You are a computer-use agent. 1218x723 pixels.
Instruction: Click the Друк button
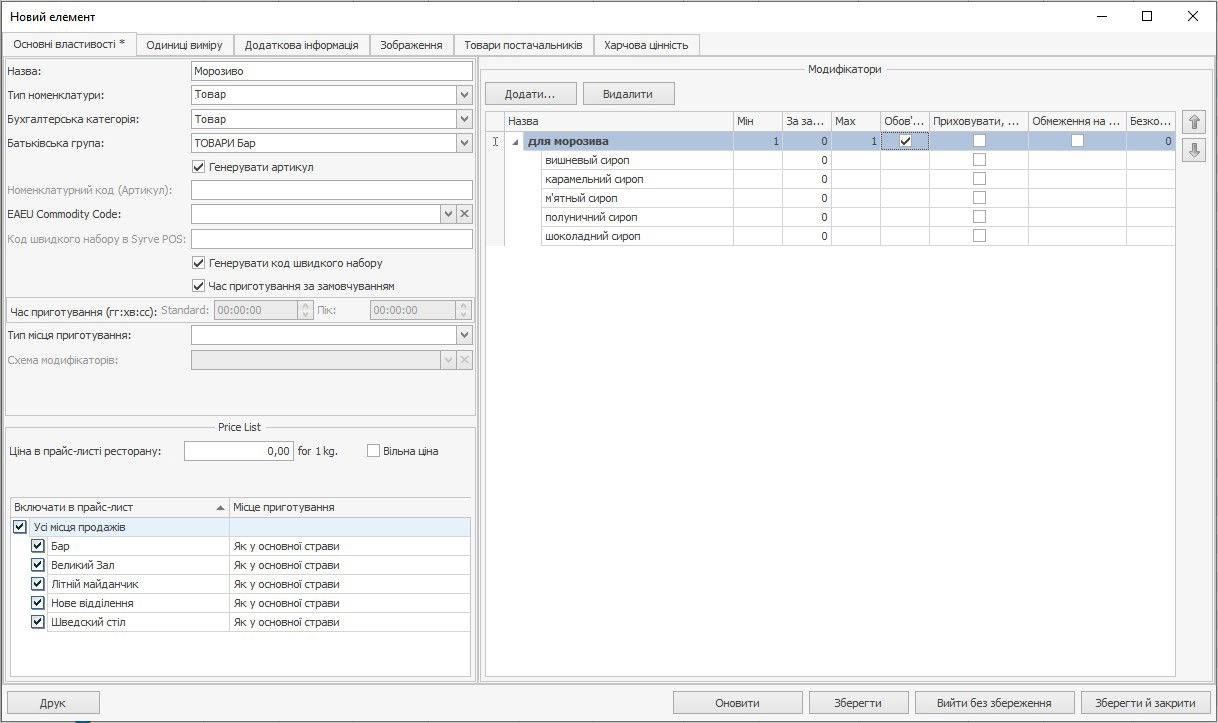pos(53,702)
